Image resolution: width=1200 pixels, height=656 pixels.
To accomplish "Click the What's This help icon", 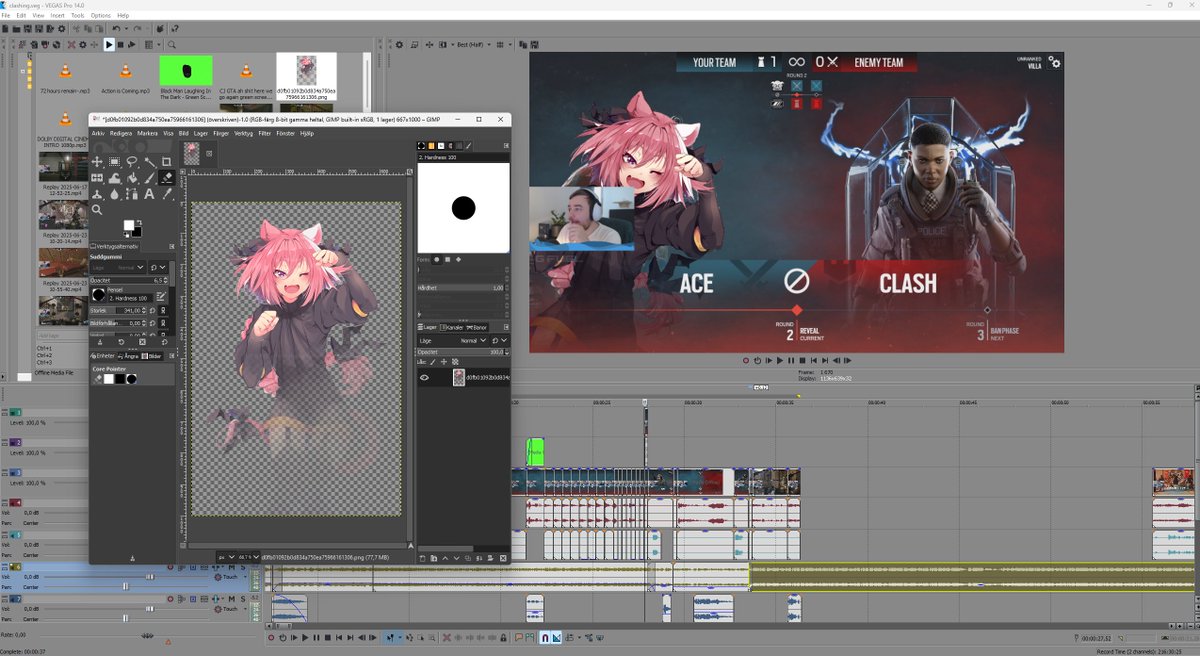I will click(174, 29).
